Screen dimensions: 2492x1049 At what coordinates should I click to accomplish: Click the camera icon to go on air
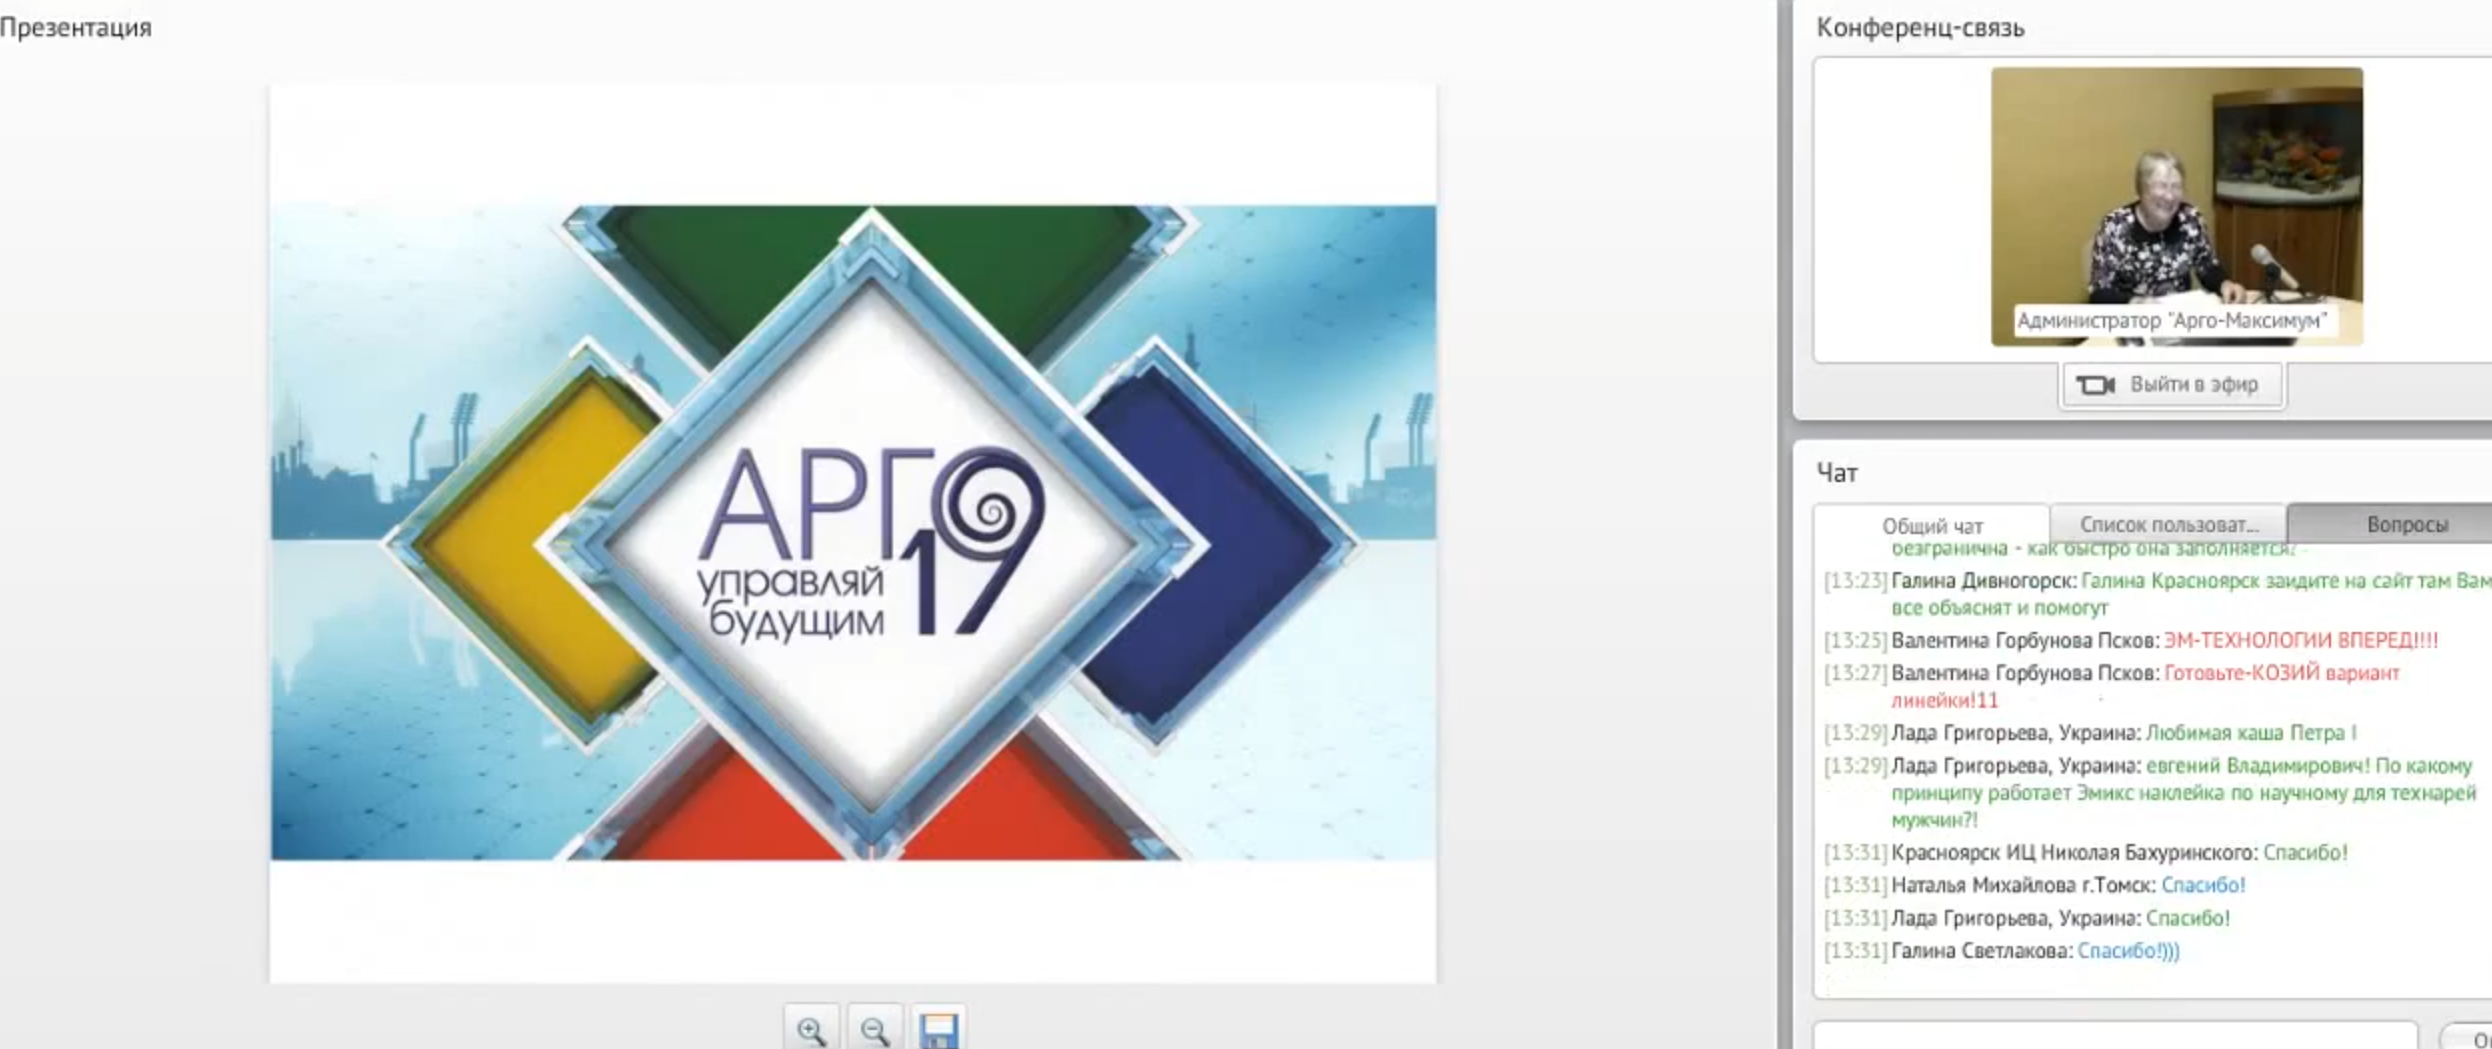[x=2096, y=385]
